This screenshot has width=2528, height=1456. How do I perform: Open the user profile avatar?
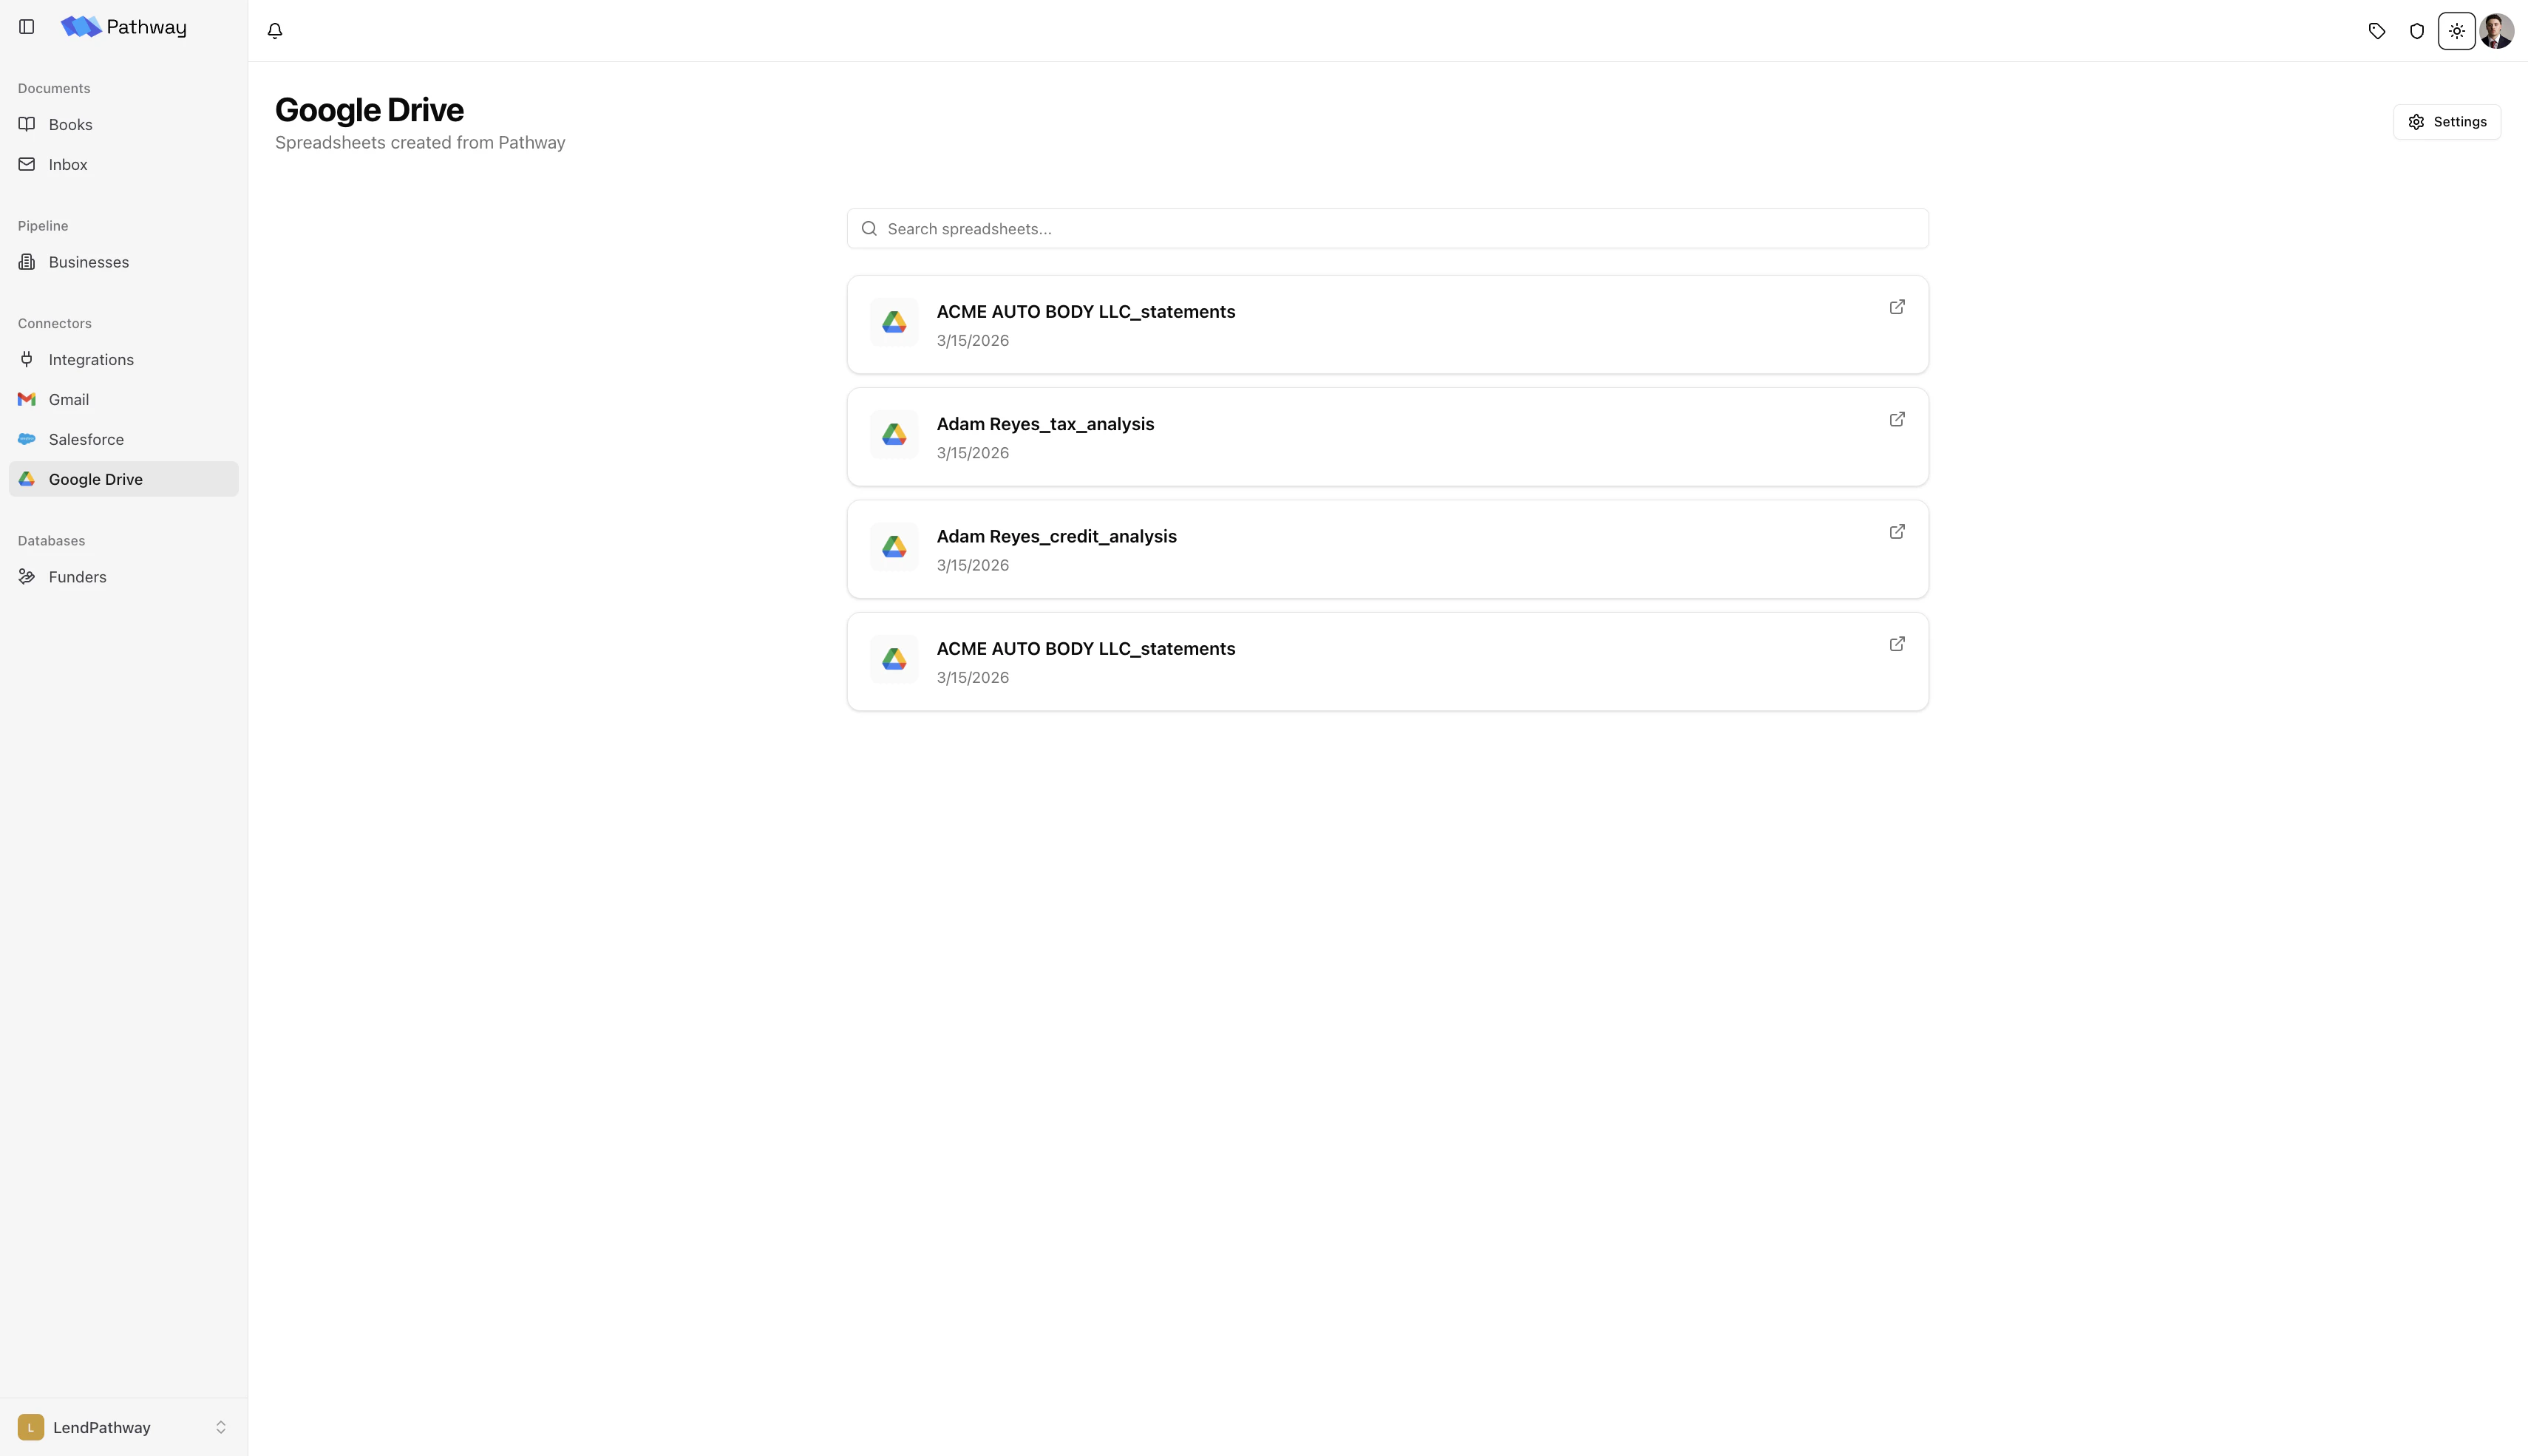pos(2497,31)
